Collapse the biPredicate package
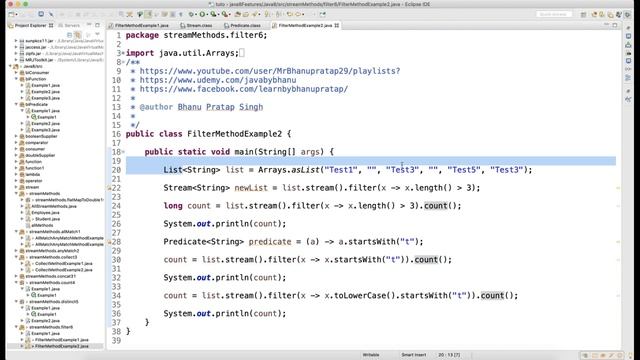Image resolution: width=640 pixels, height=360 pixels. click(16, 104)
